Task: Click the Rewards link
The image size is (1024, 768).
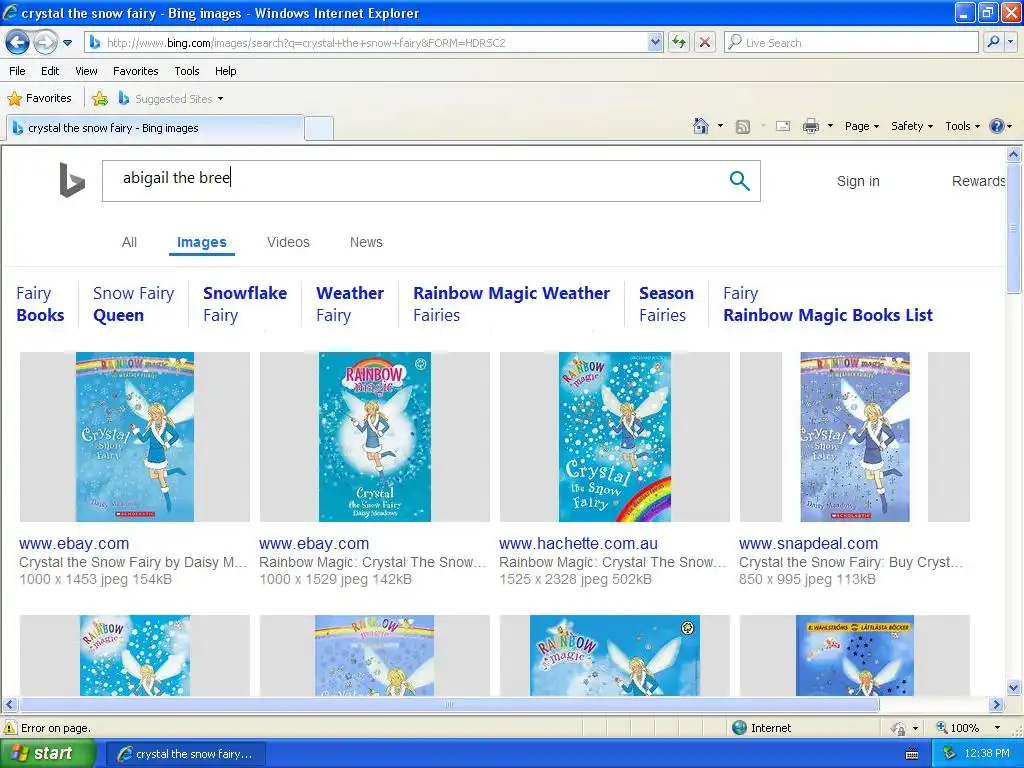Action: click(x=978, y=181)
